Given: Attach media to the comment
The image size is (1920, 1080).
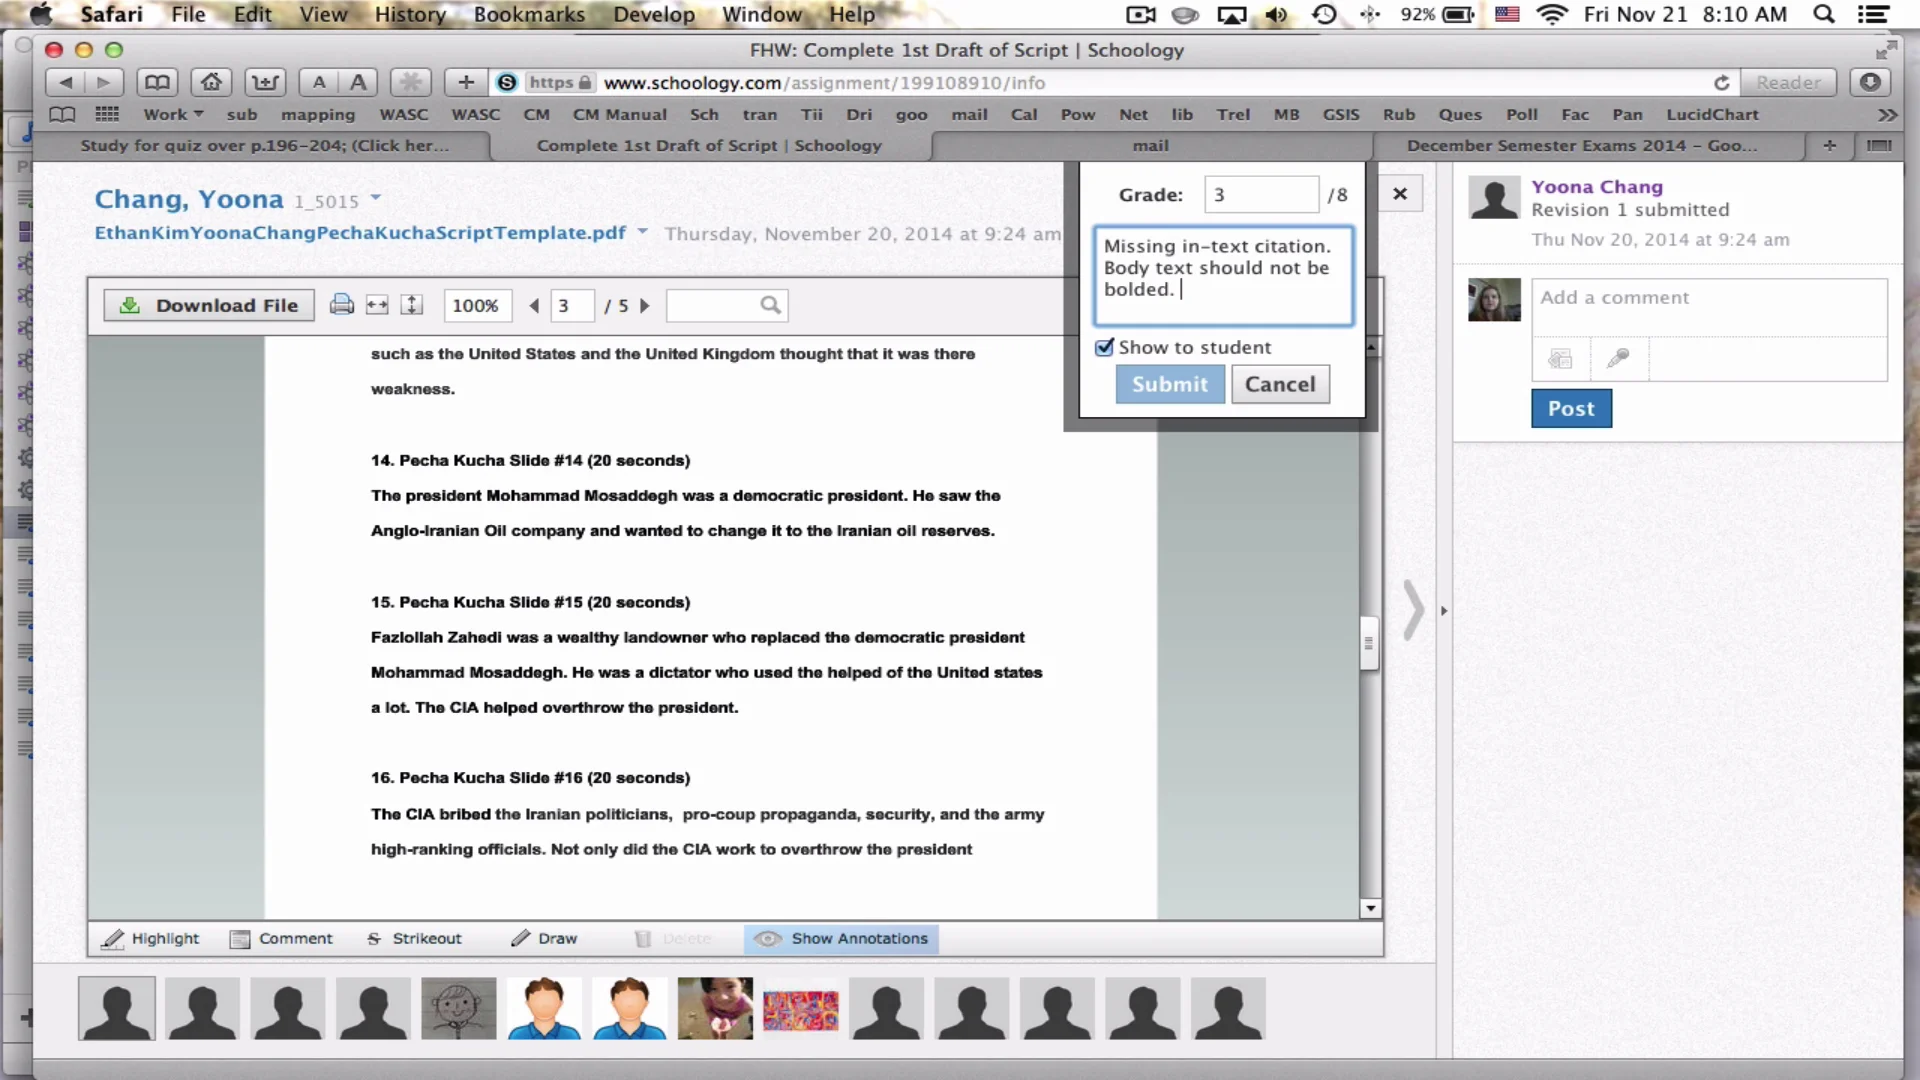Looking at the screenshot, I should click(1560, 358).
